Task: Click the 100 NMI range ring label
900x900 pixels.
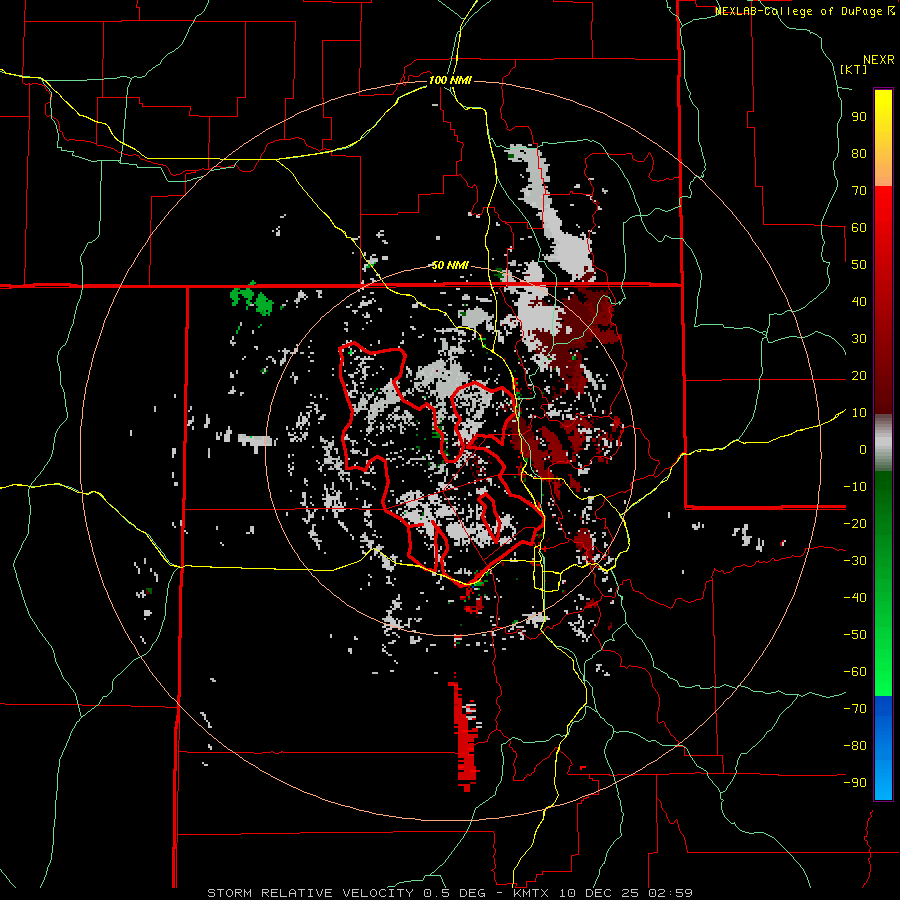Action: (x=450, y=80)
